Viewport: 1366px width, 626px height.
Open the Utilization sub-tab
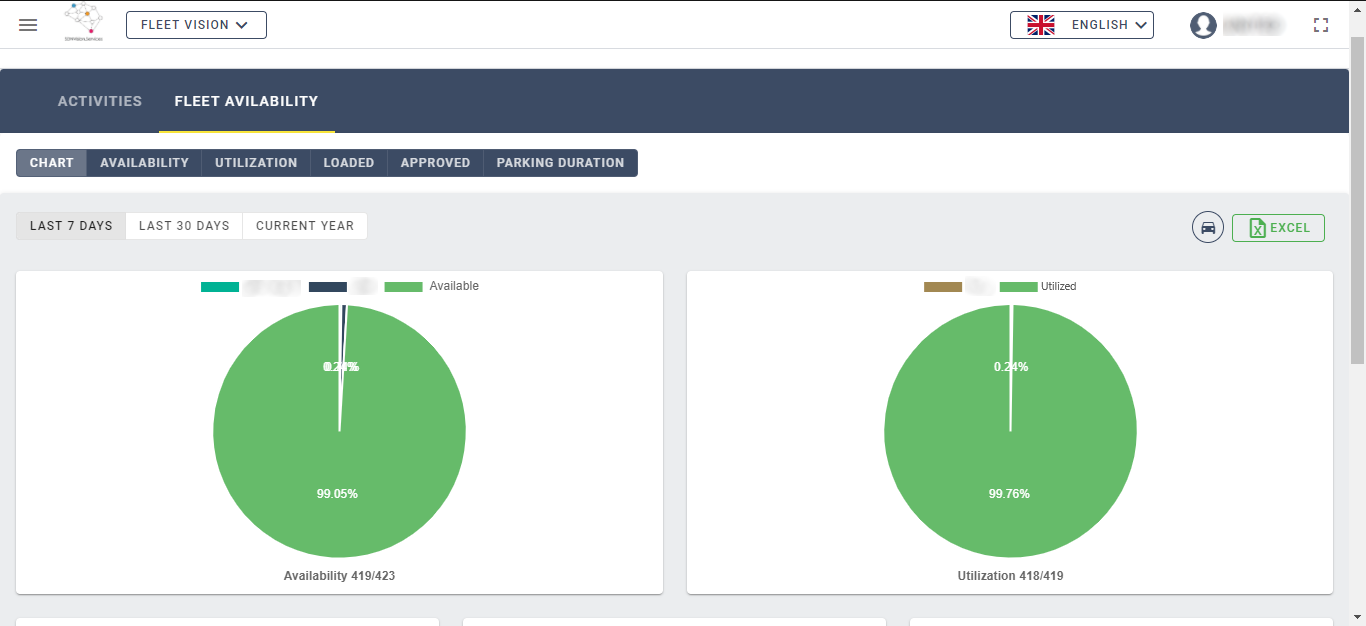point(256,163)
